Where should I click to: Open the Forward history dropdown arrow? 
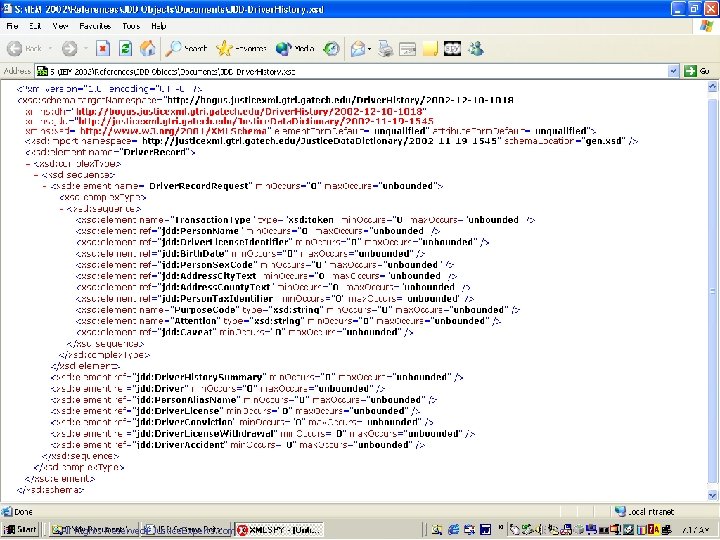coord(85,48)
